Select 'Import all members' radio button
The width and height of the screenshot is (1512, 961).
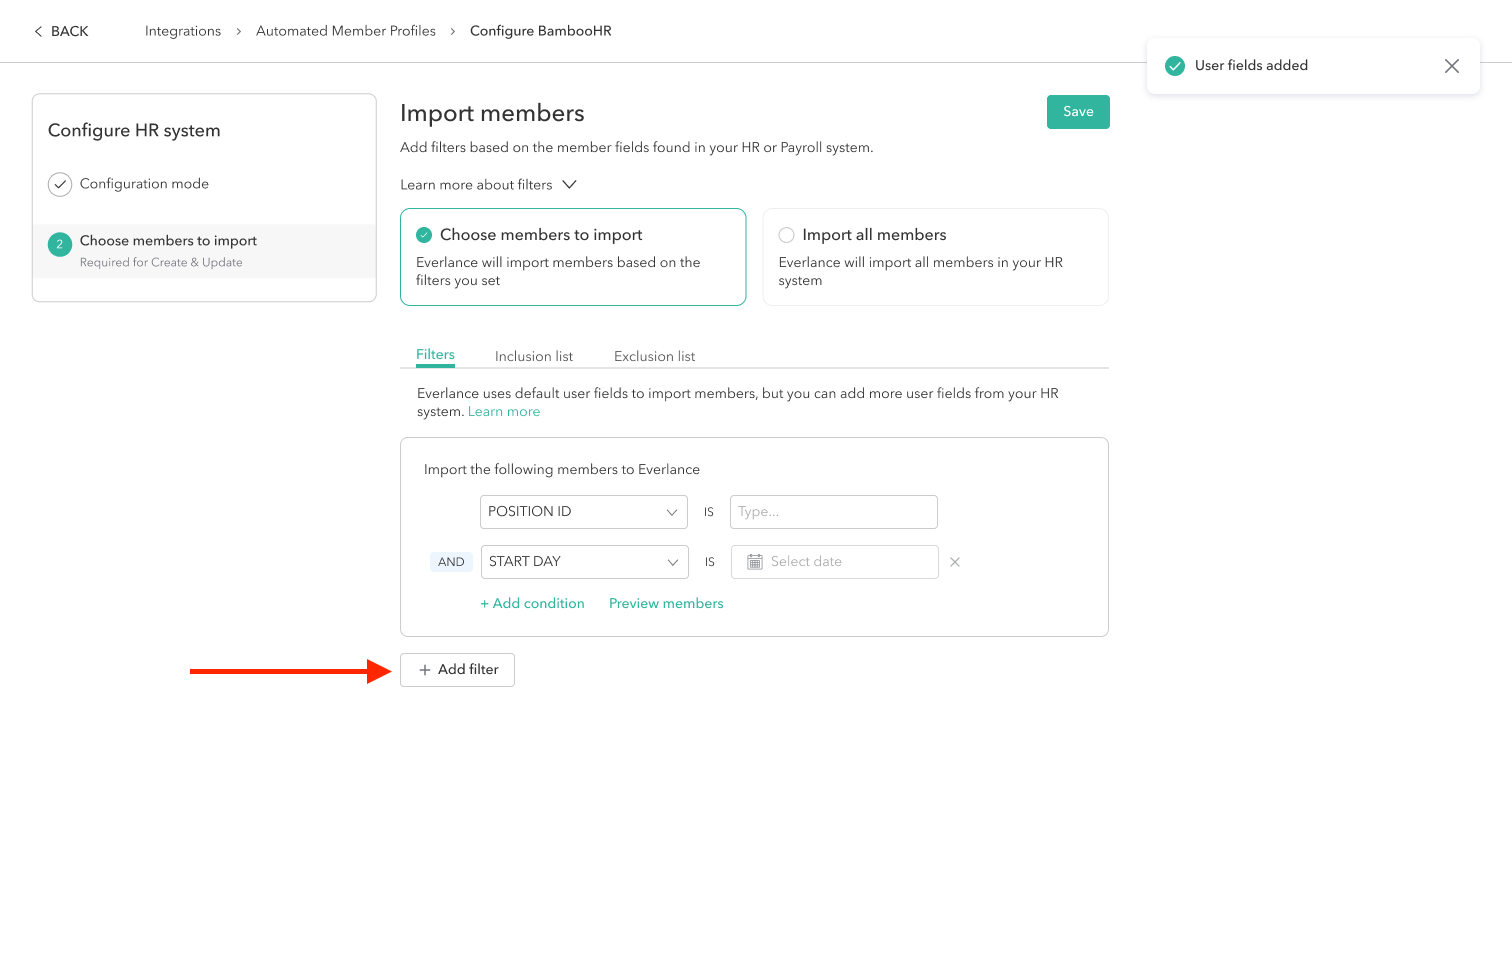coord(786,235)
